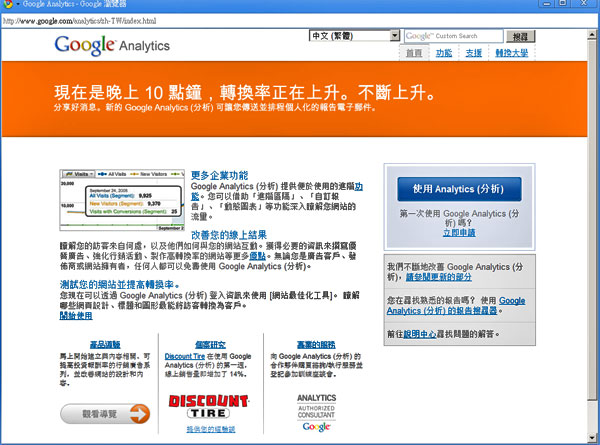
Task: Click the 觀看導覽 button with orange arrow
Action: coord(105,414)
